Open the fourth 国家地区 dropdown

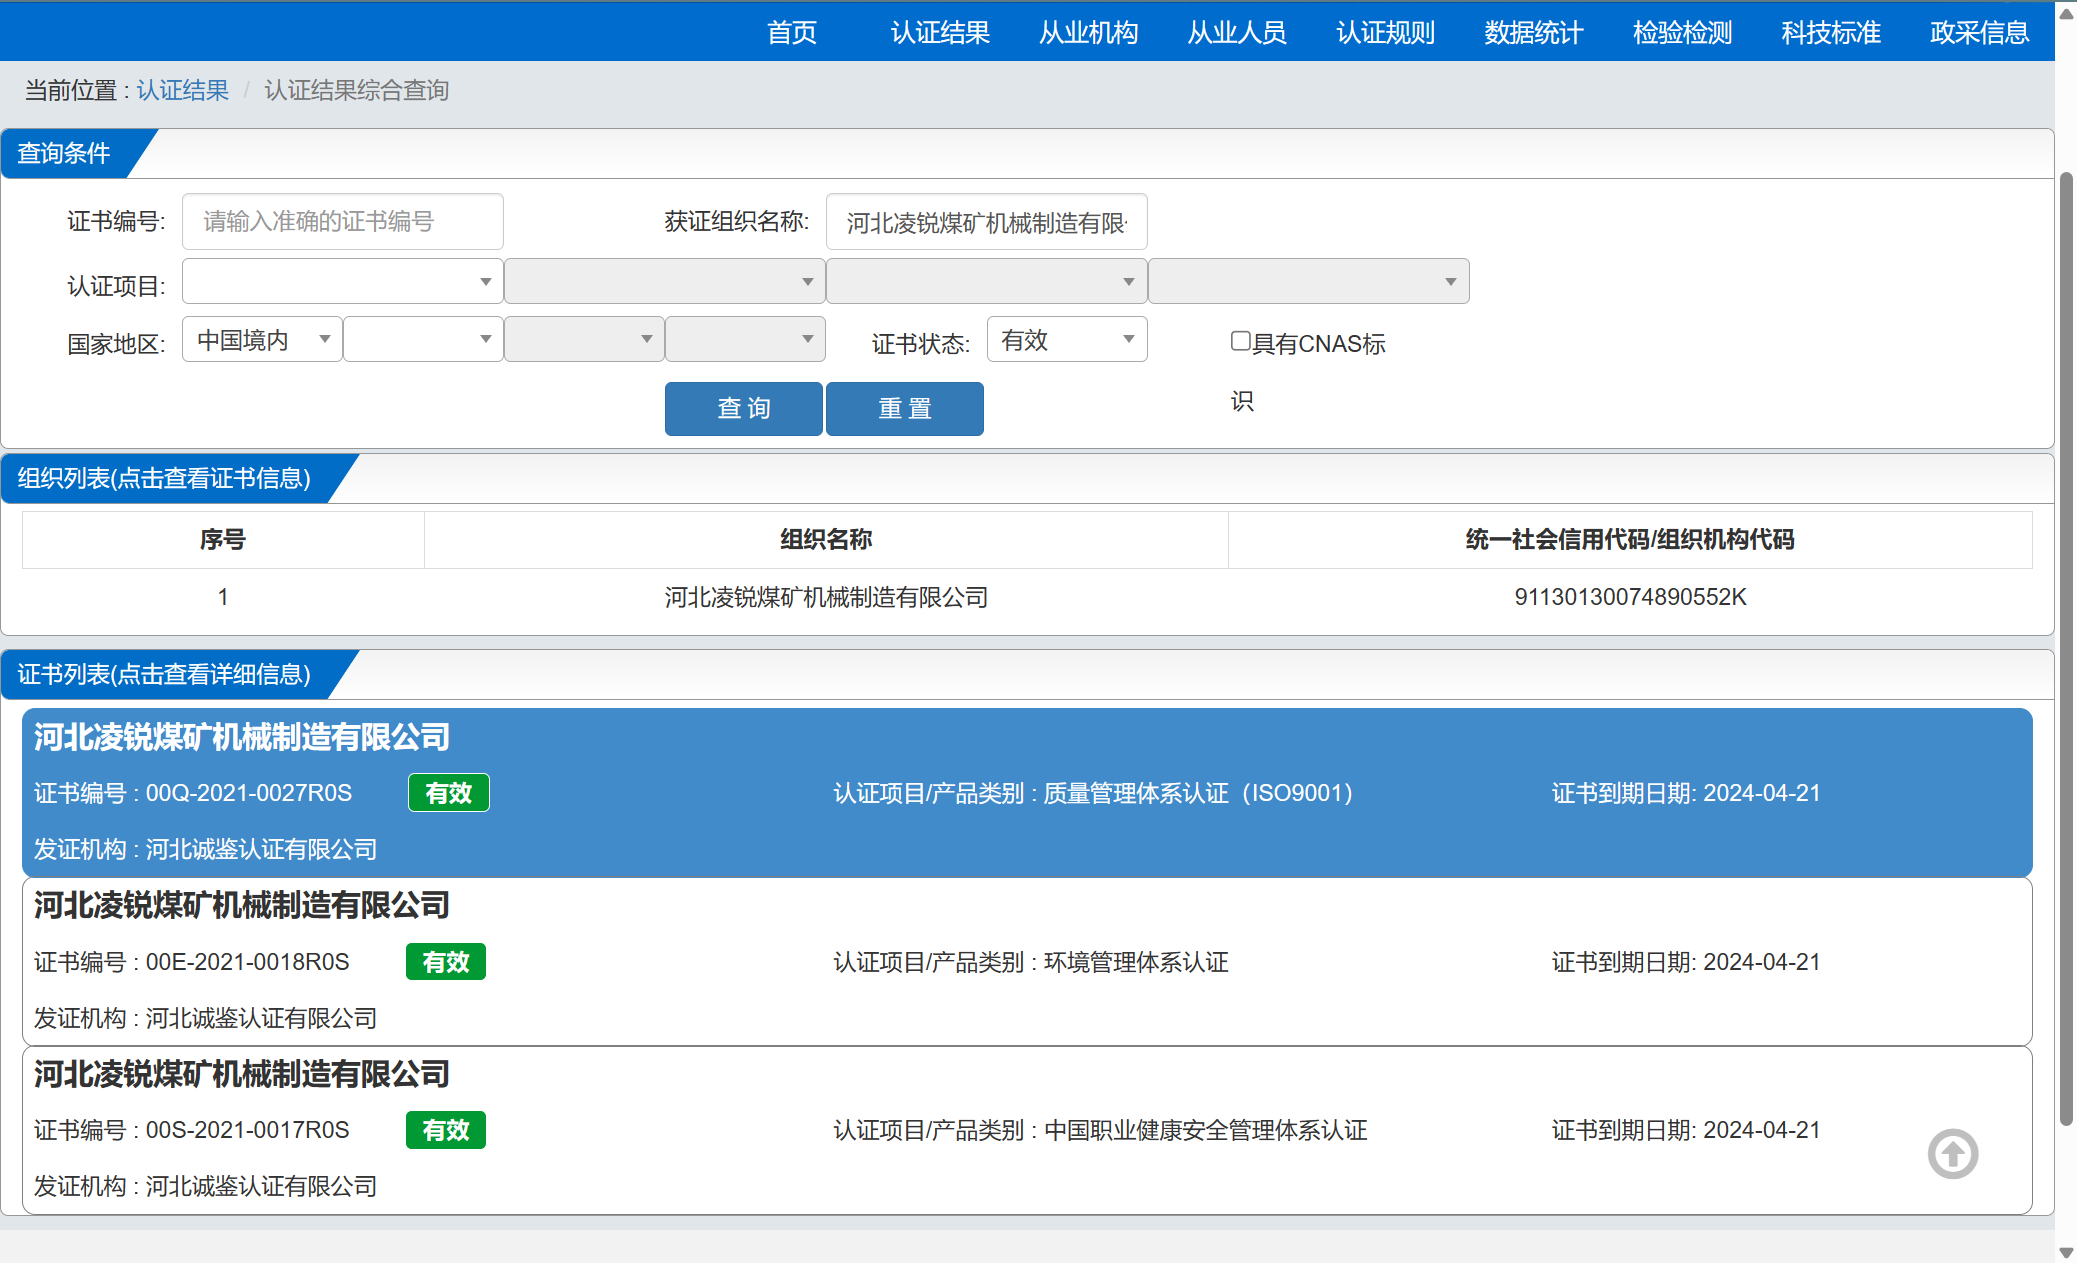pos(746,340)
